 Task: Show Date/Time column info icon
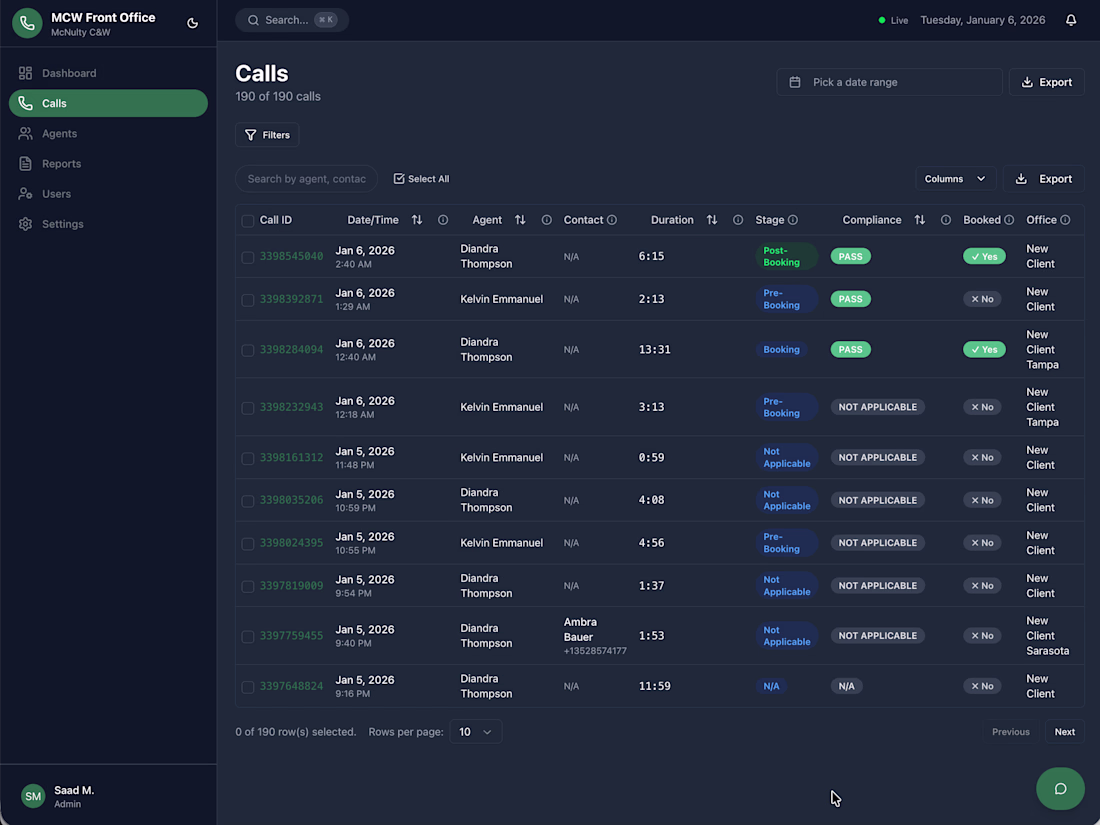[443, 220]
